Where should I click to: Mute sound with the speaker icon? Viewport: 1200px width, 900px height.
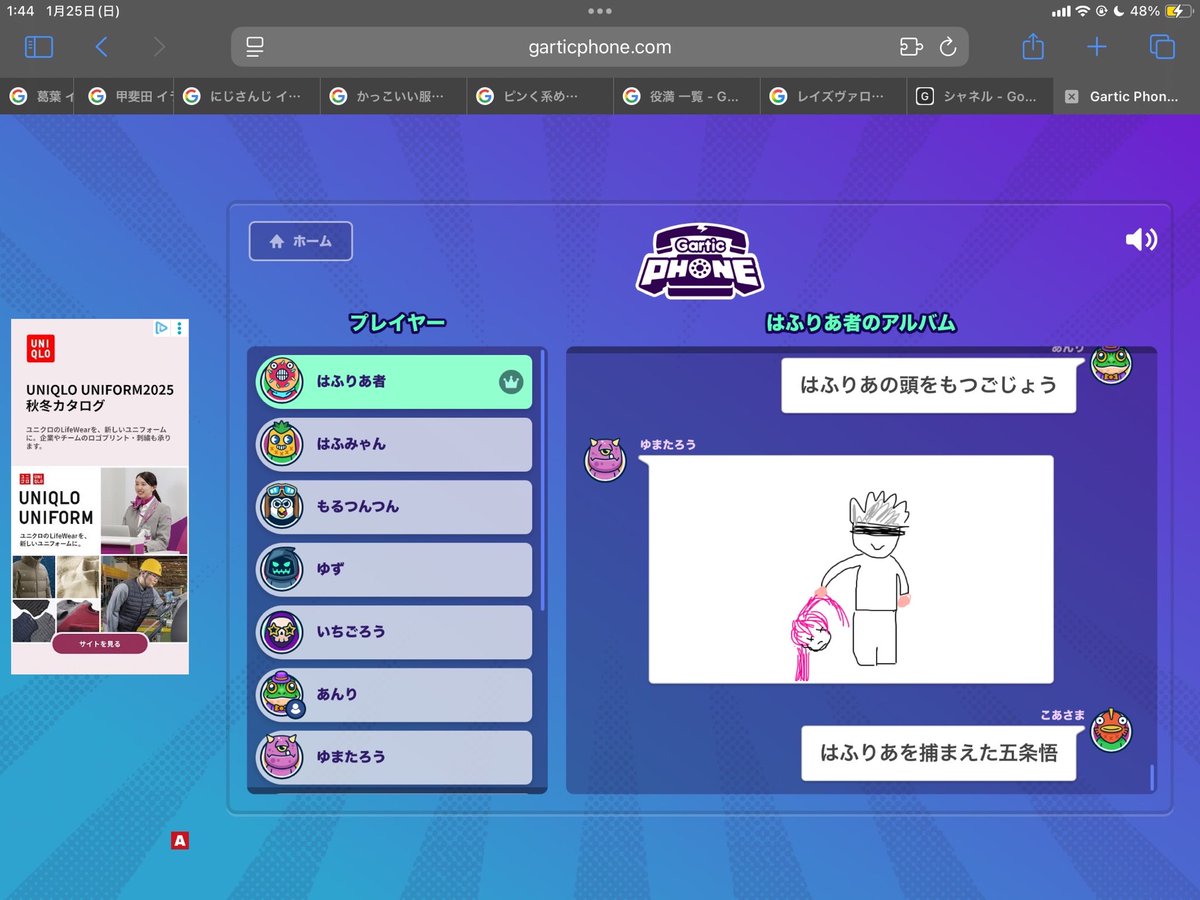[x=1141, y=240]
